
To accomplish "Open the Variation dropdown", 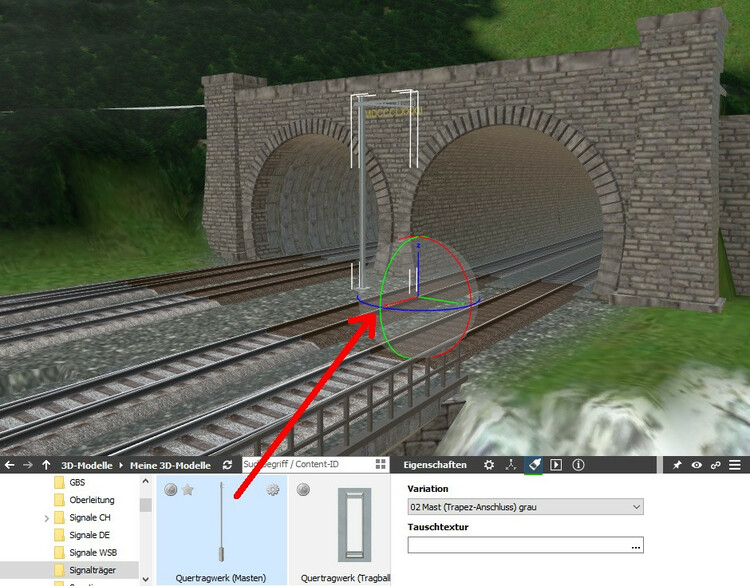I will click(x=526, y=507).
